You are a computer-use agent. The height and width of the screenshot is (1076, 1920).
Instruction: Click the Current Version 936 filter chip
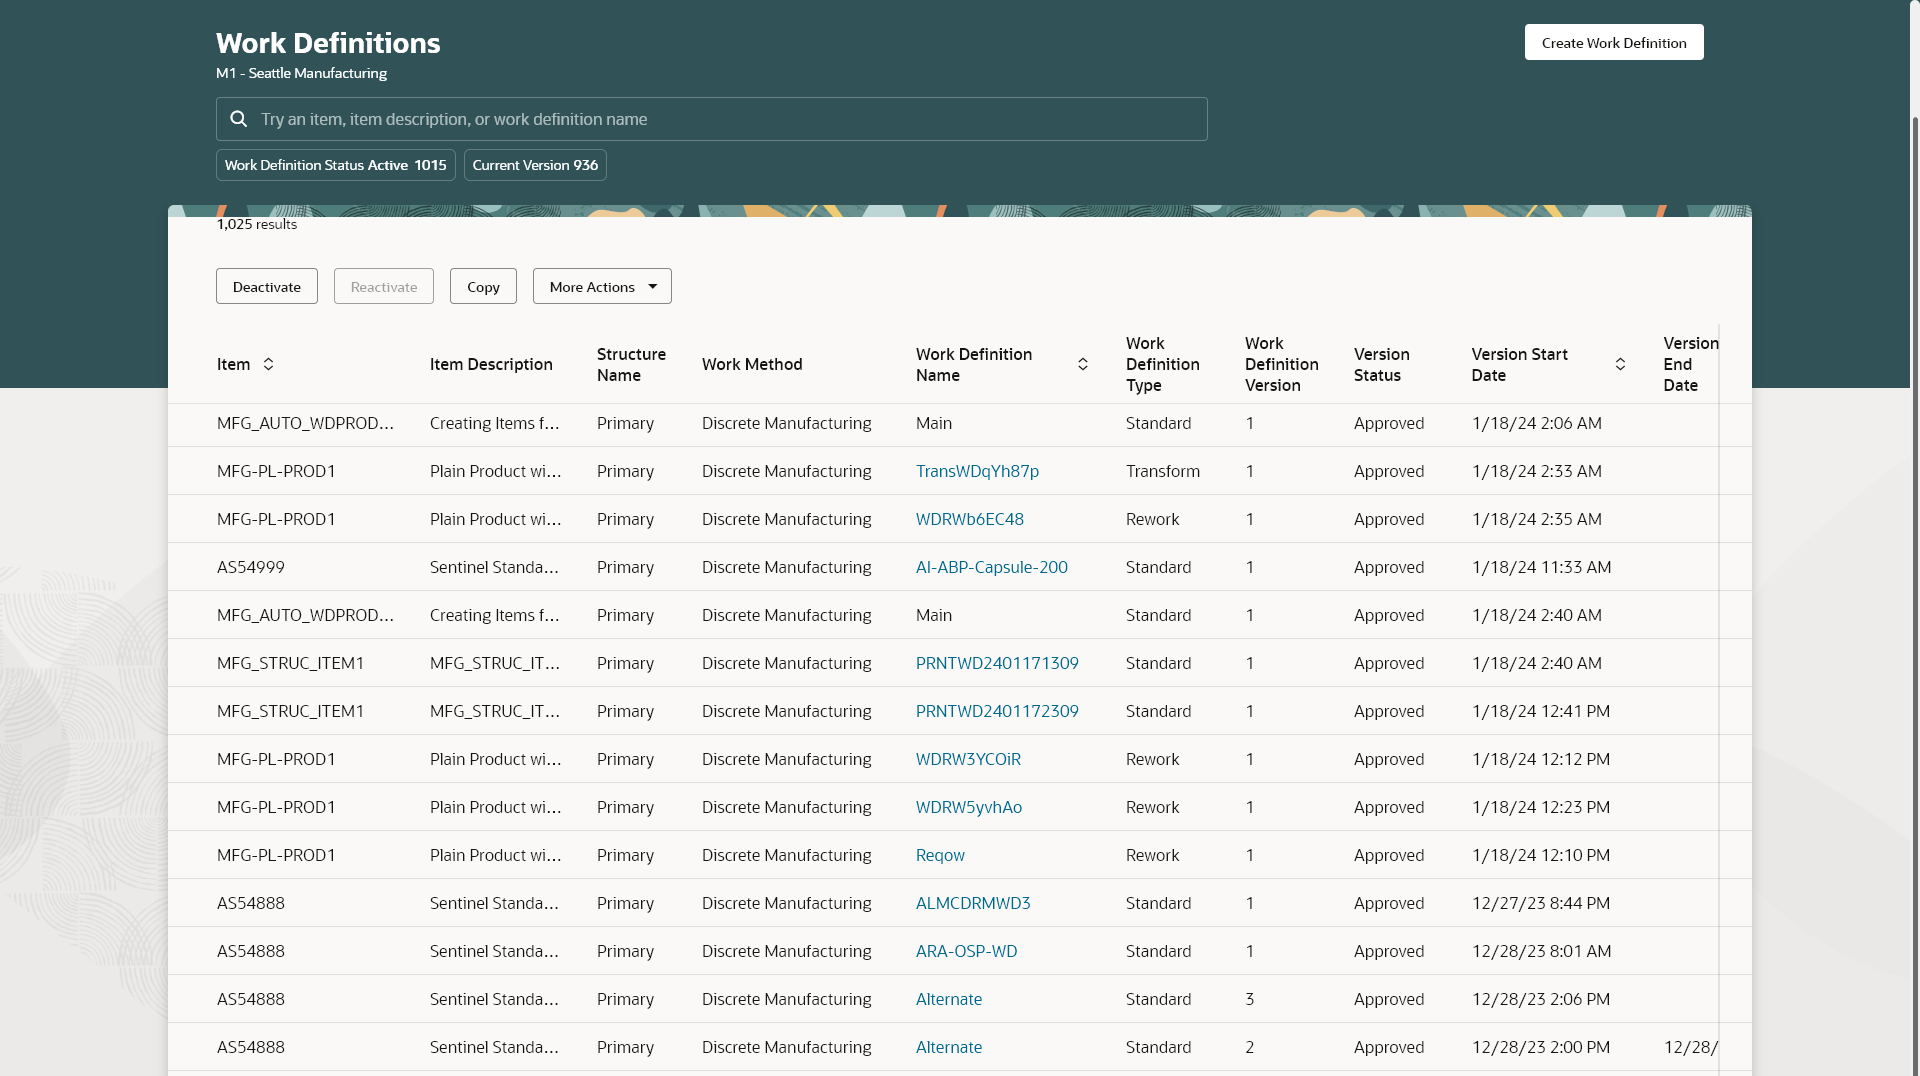[x=535, y=164]
